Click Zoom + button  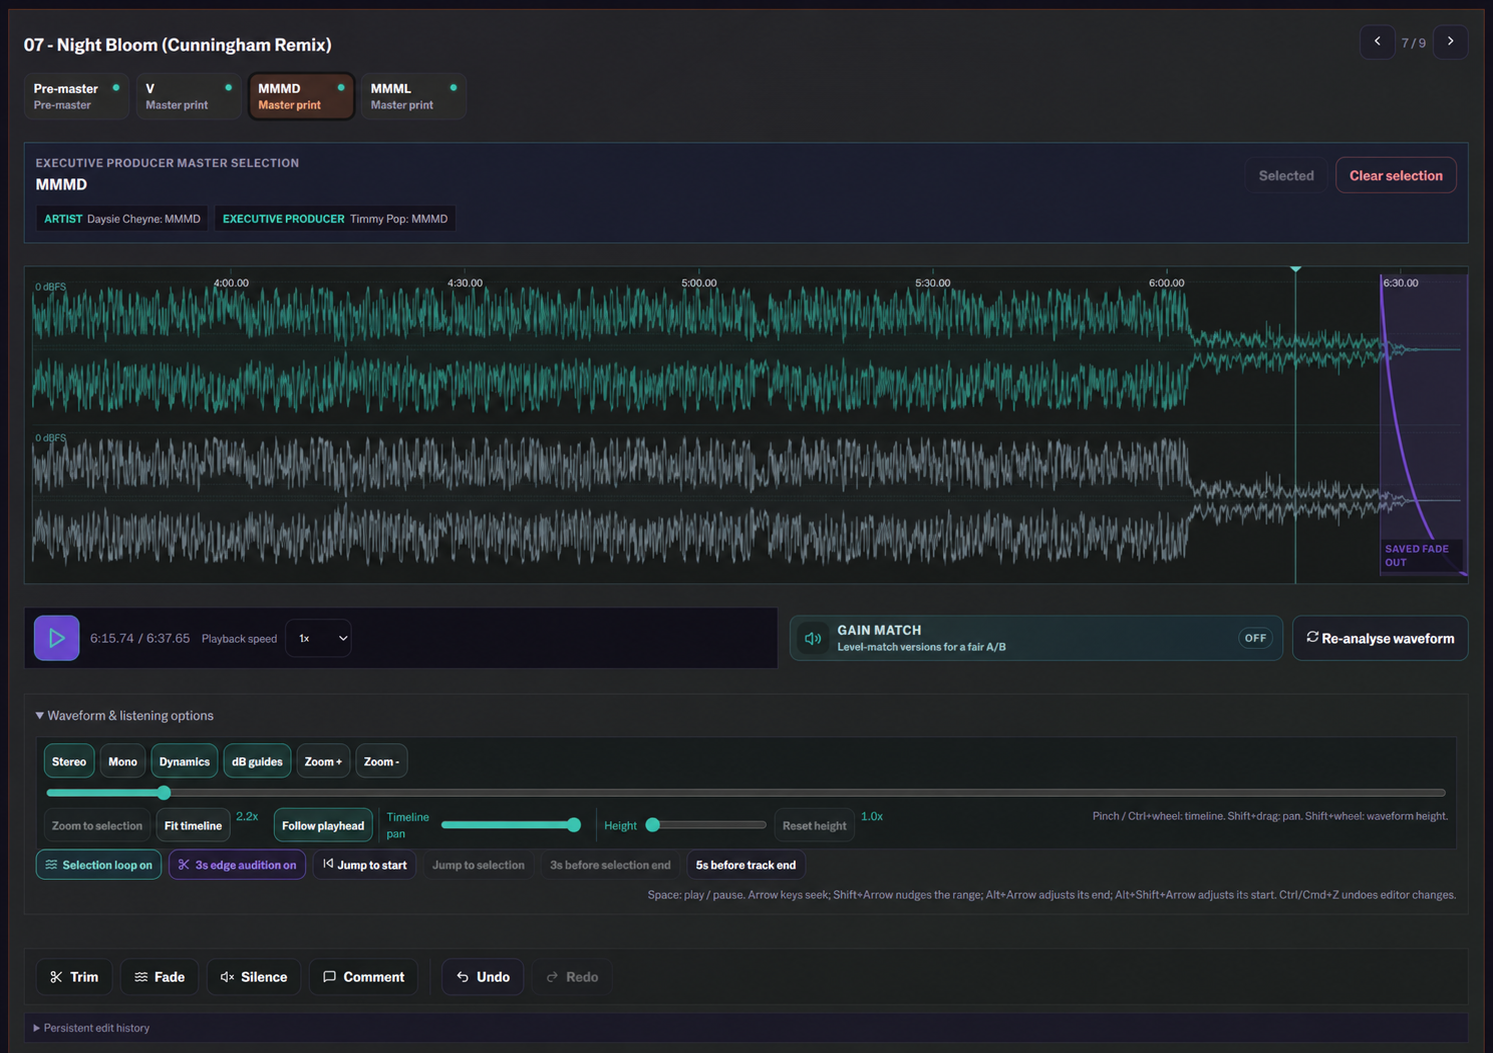[323, 762]
